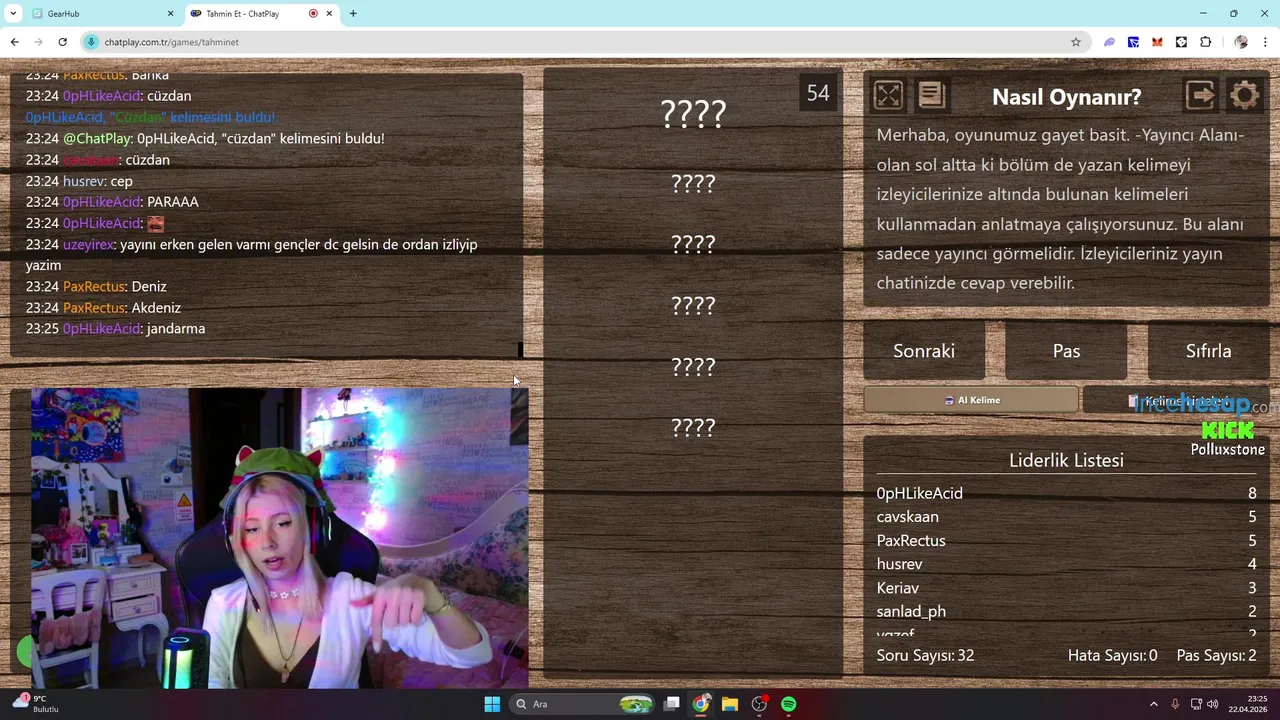Open the weather widget showing 9°C
This screenshot has width=1280, height=720.
click(x=36, y=704)
